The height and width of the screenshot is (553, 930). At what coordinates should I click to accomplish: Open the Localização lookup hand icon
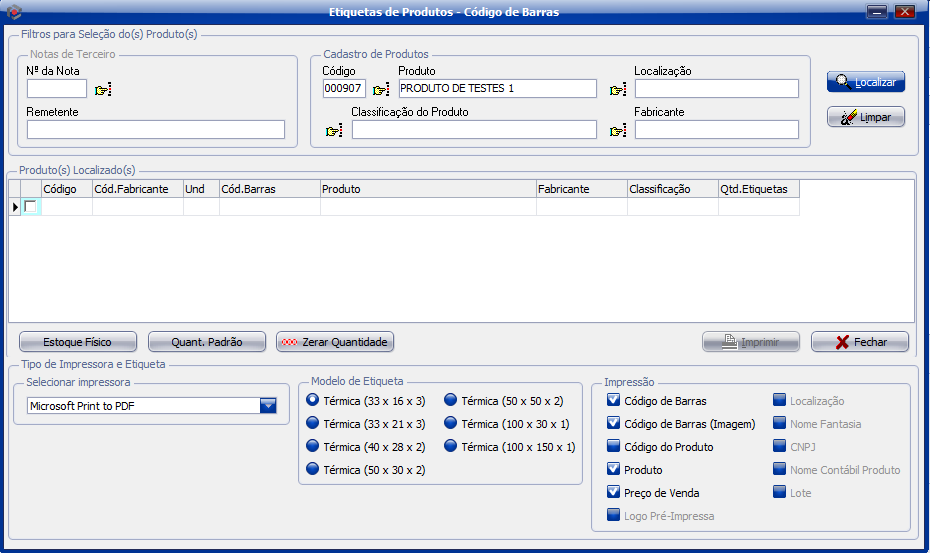click(x=618, y=90)
